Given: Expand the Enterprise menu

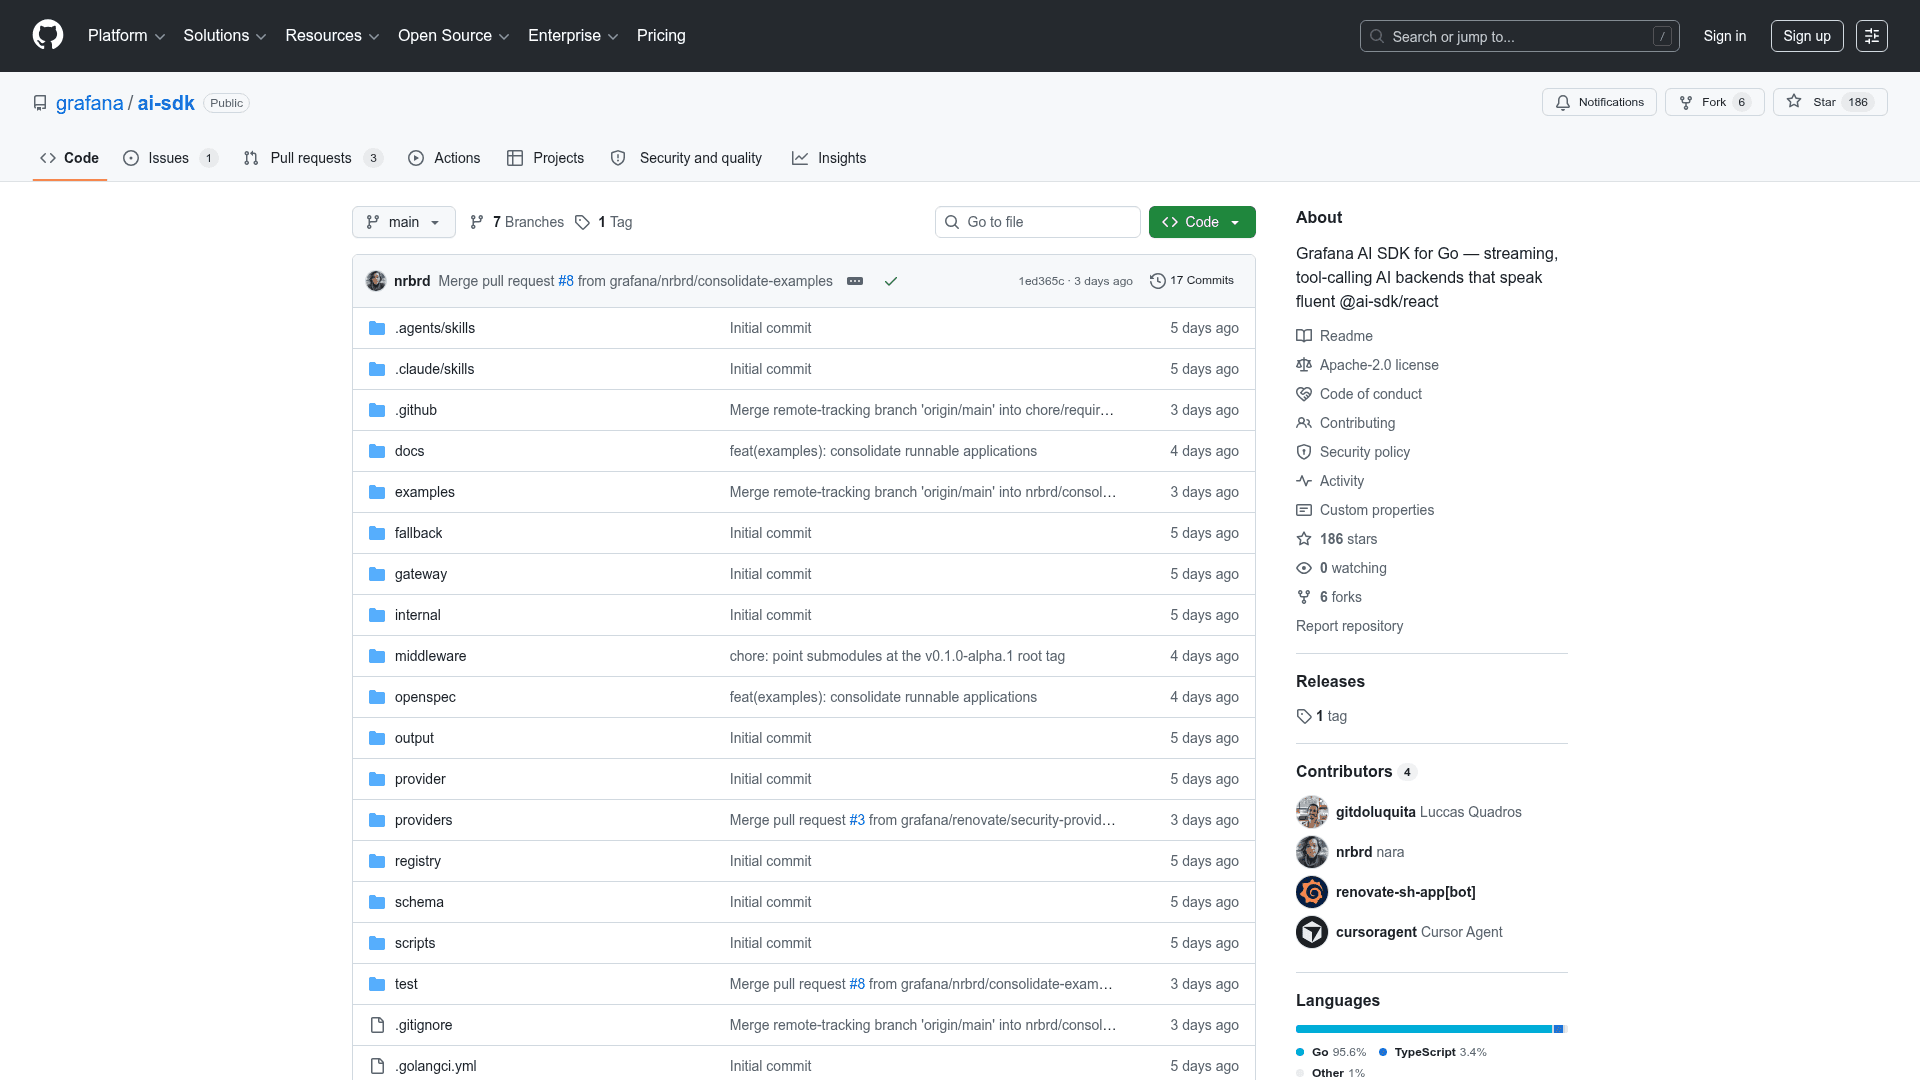Looking at the screenshot, I should pos(573,36).
